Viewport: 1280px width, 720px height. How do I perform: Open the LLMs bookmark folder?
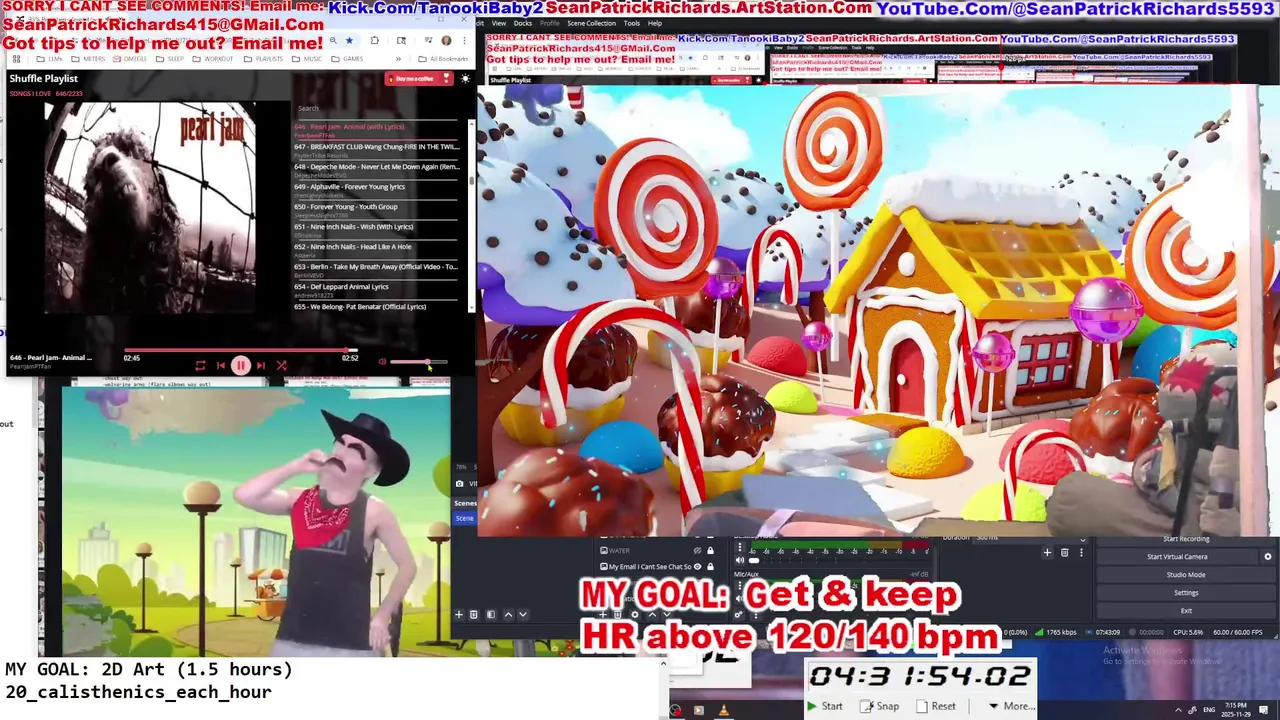49,59
